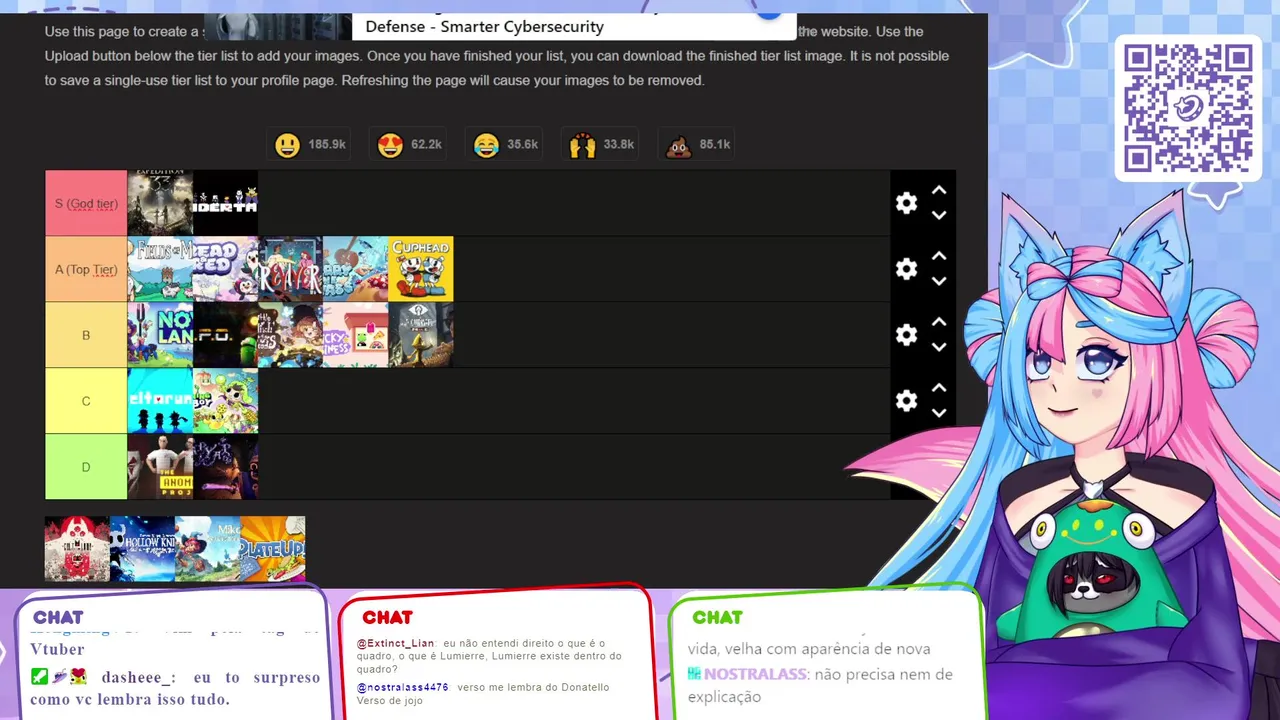Move C tier row down arrow
The image size is (1280, 720).
click(939, 413)
